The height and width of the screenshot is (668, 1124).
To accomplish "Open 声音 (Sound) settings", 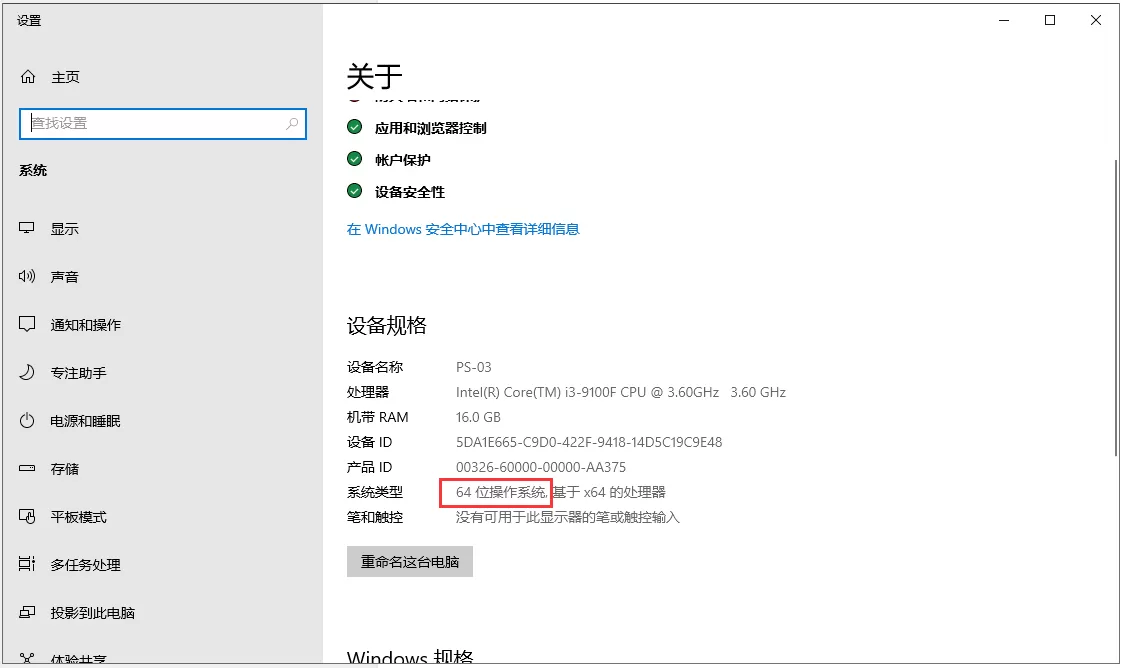I will (x=65, y=276).
